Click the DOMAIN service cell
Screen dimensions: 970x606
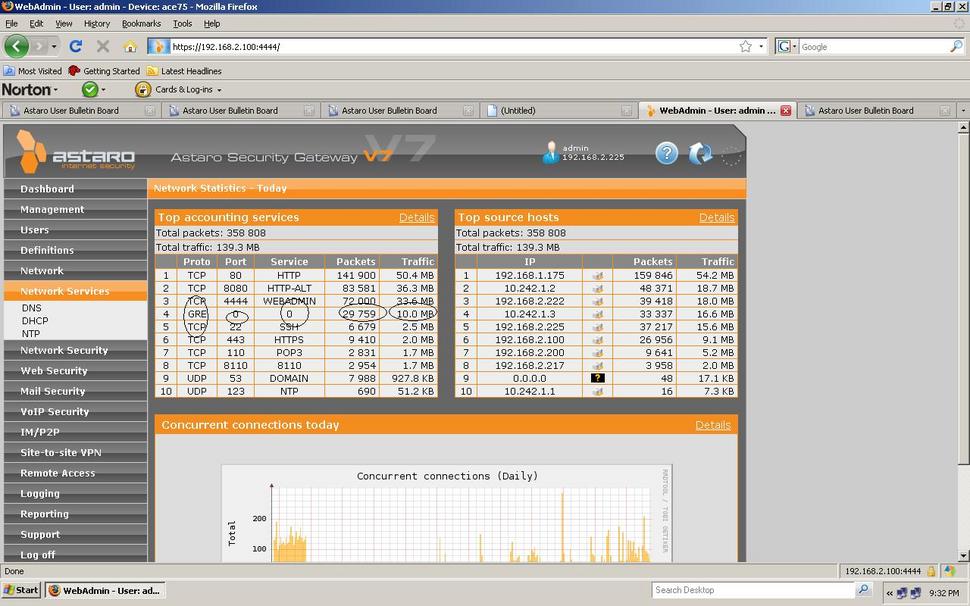[x=289, y=378]
